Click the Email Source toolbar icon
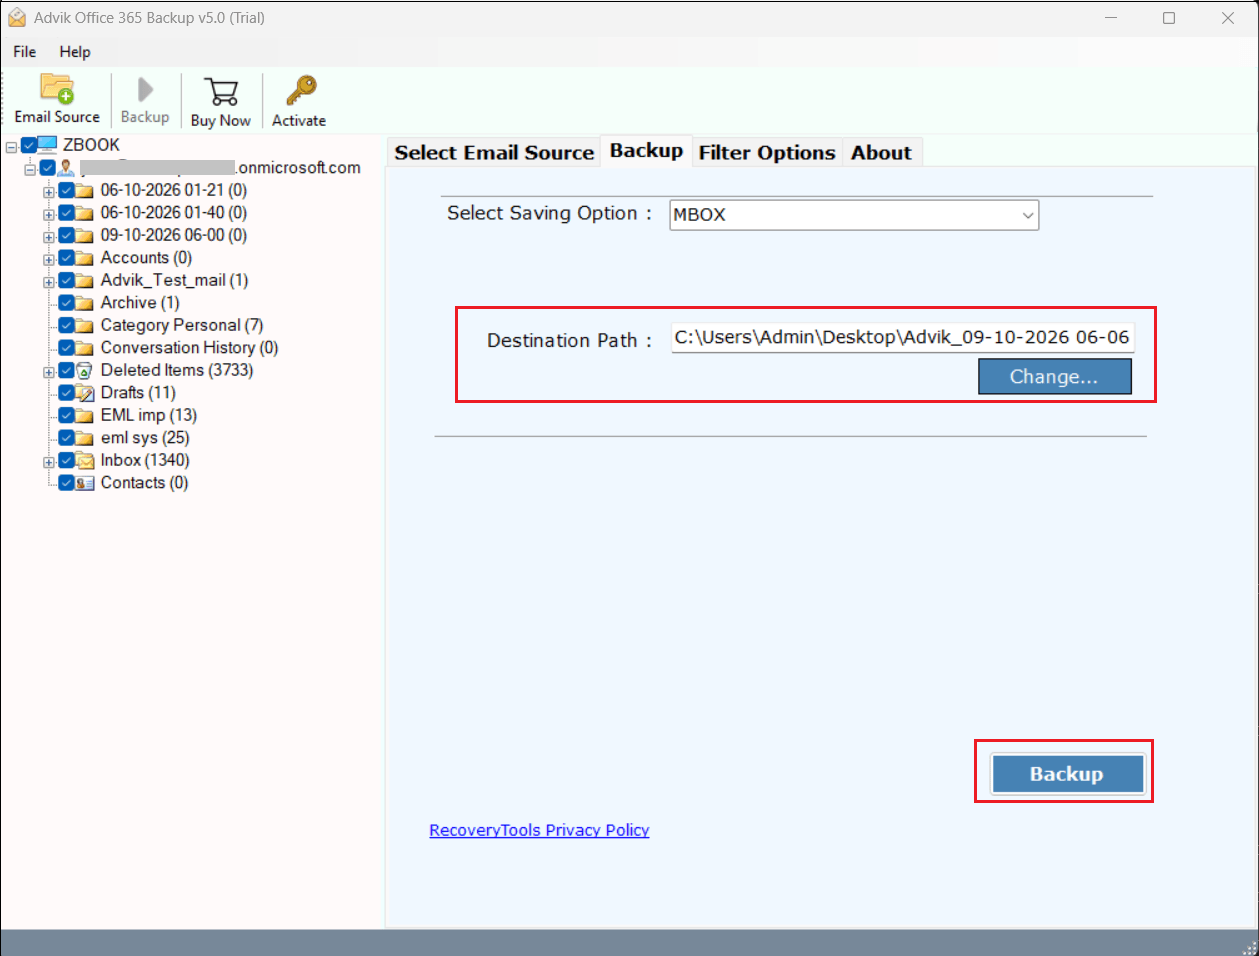Image resolution: width=1259 pixels, height=956 pixels. tap(57, 89)
